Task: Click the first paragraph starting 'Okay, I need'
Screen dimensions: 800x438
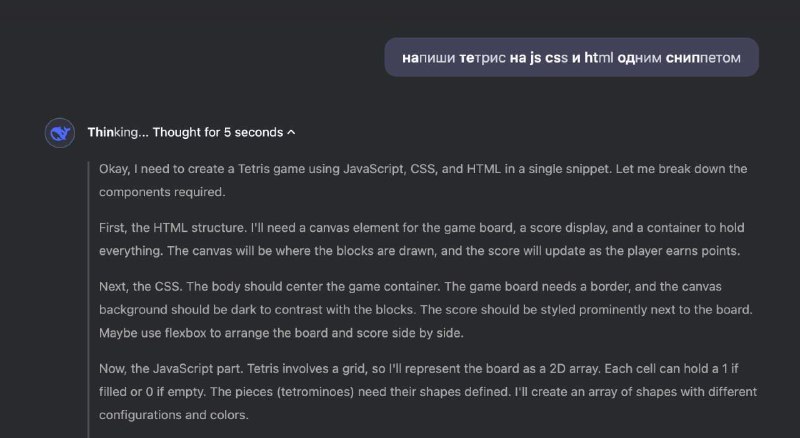Action: 423,180
